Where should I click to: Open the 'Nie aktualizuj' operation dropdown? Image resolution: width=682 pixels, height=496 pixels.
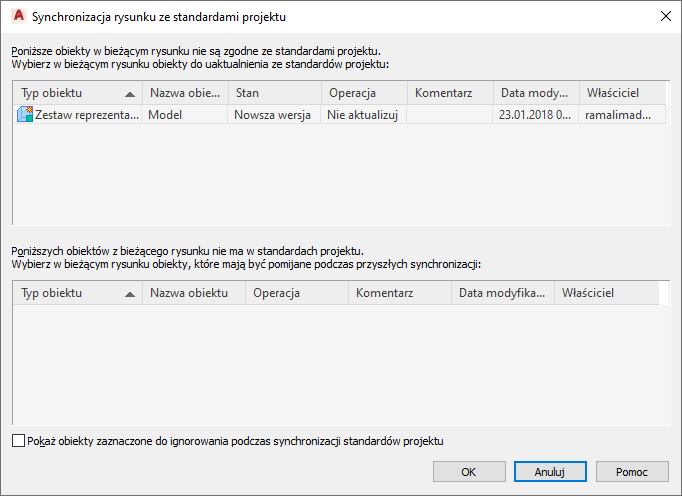point(364,115)
